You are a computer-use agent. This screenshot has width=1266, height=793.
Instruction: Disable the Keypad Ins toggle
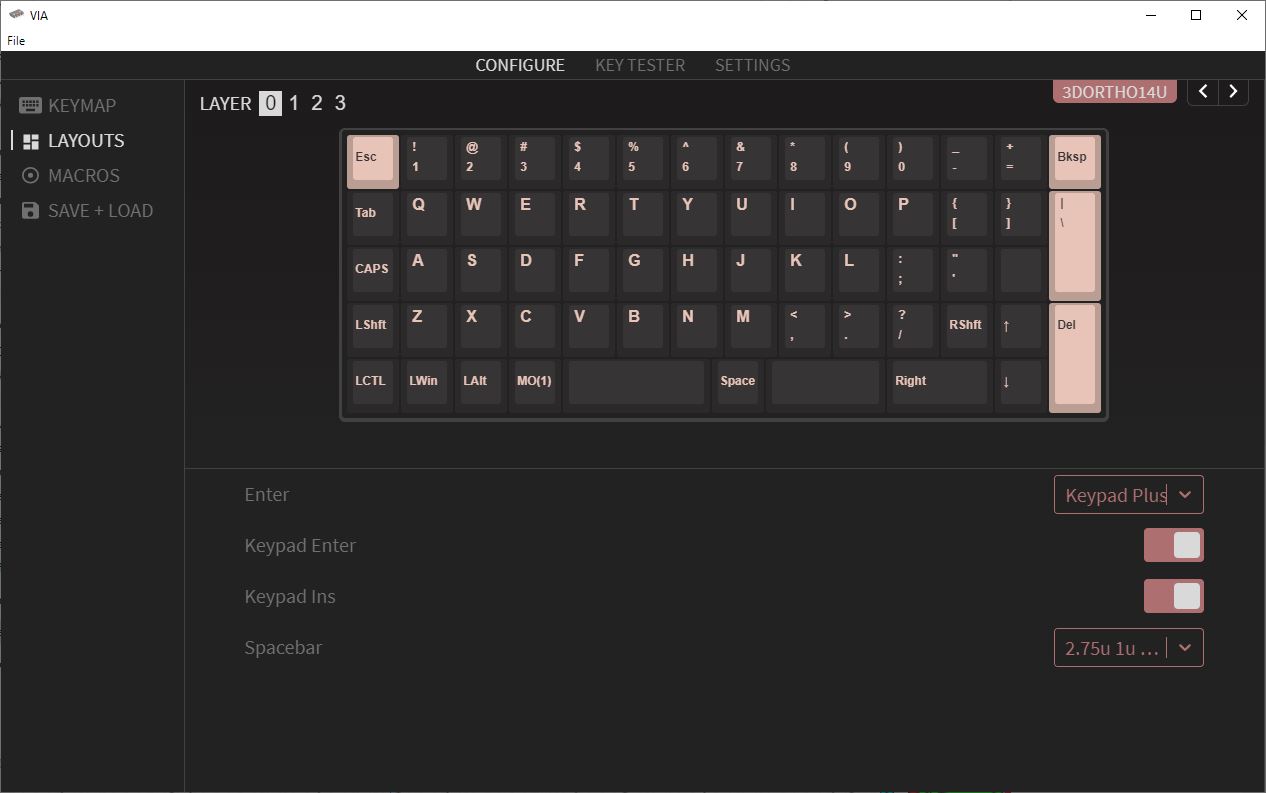pyautogui.click(x=1173, y=596)
